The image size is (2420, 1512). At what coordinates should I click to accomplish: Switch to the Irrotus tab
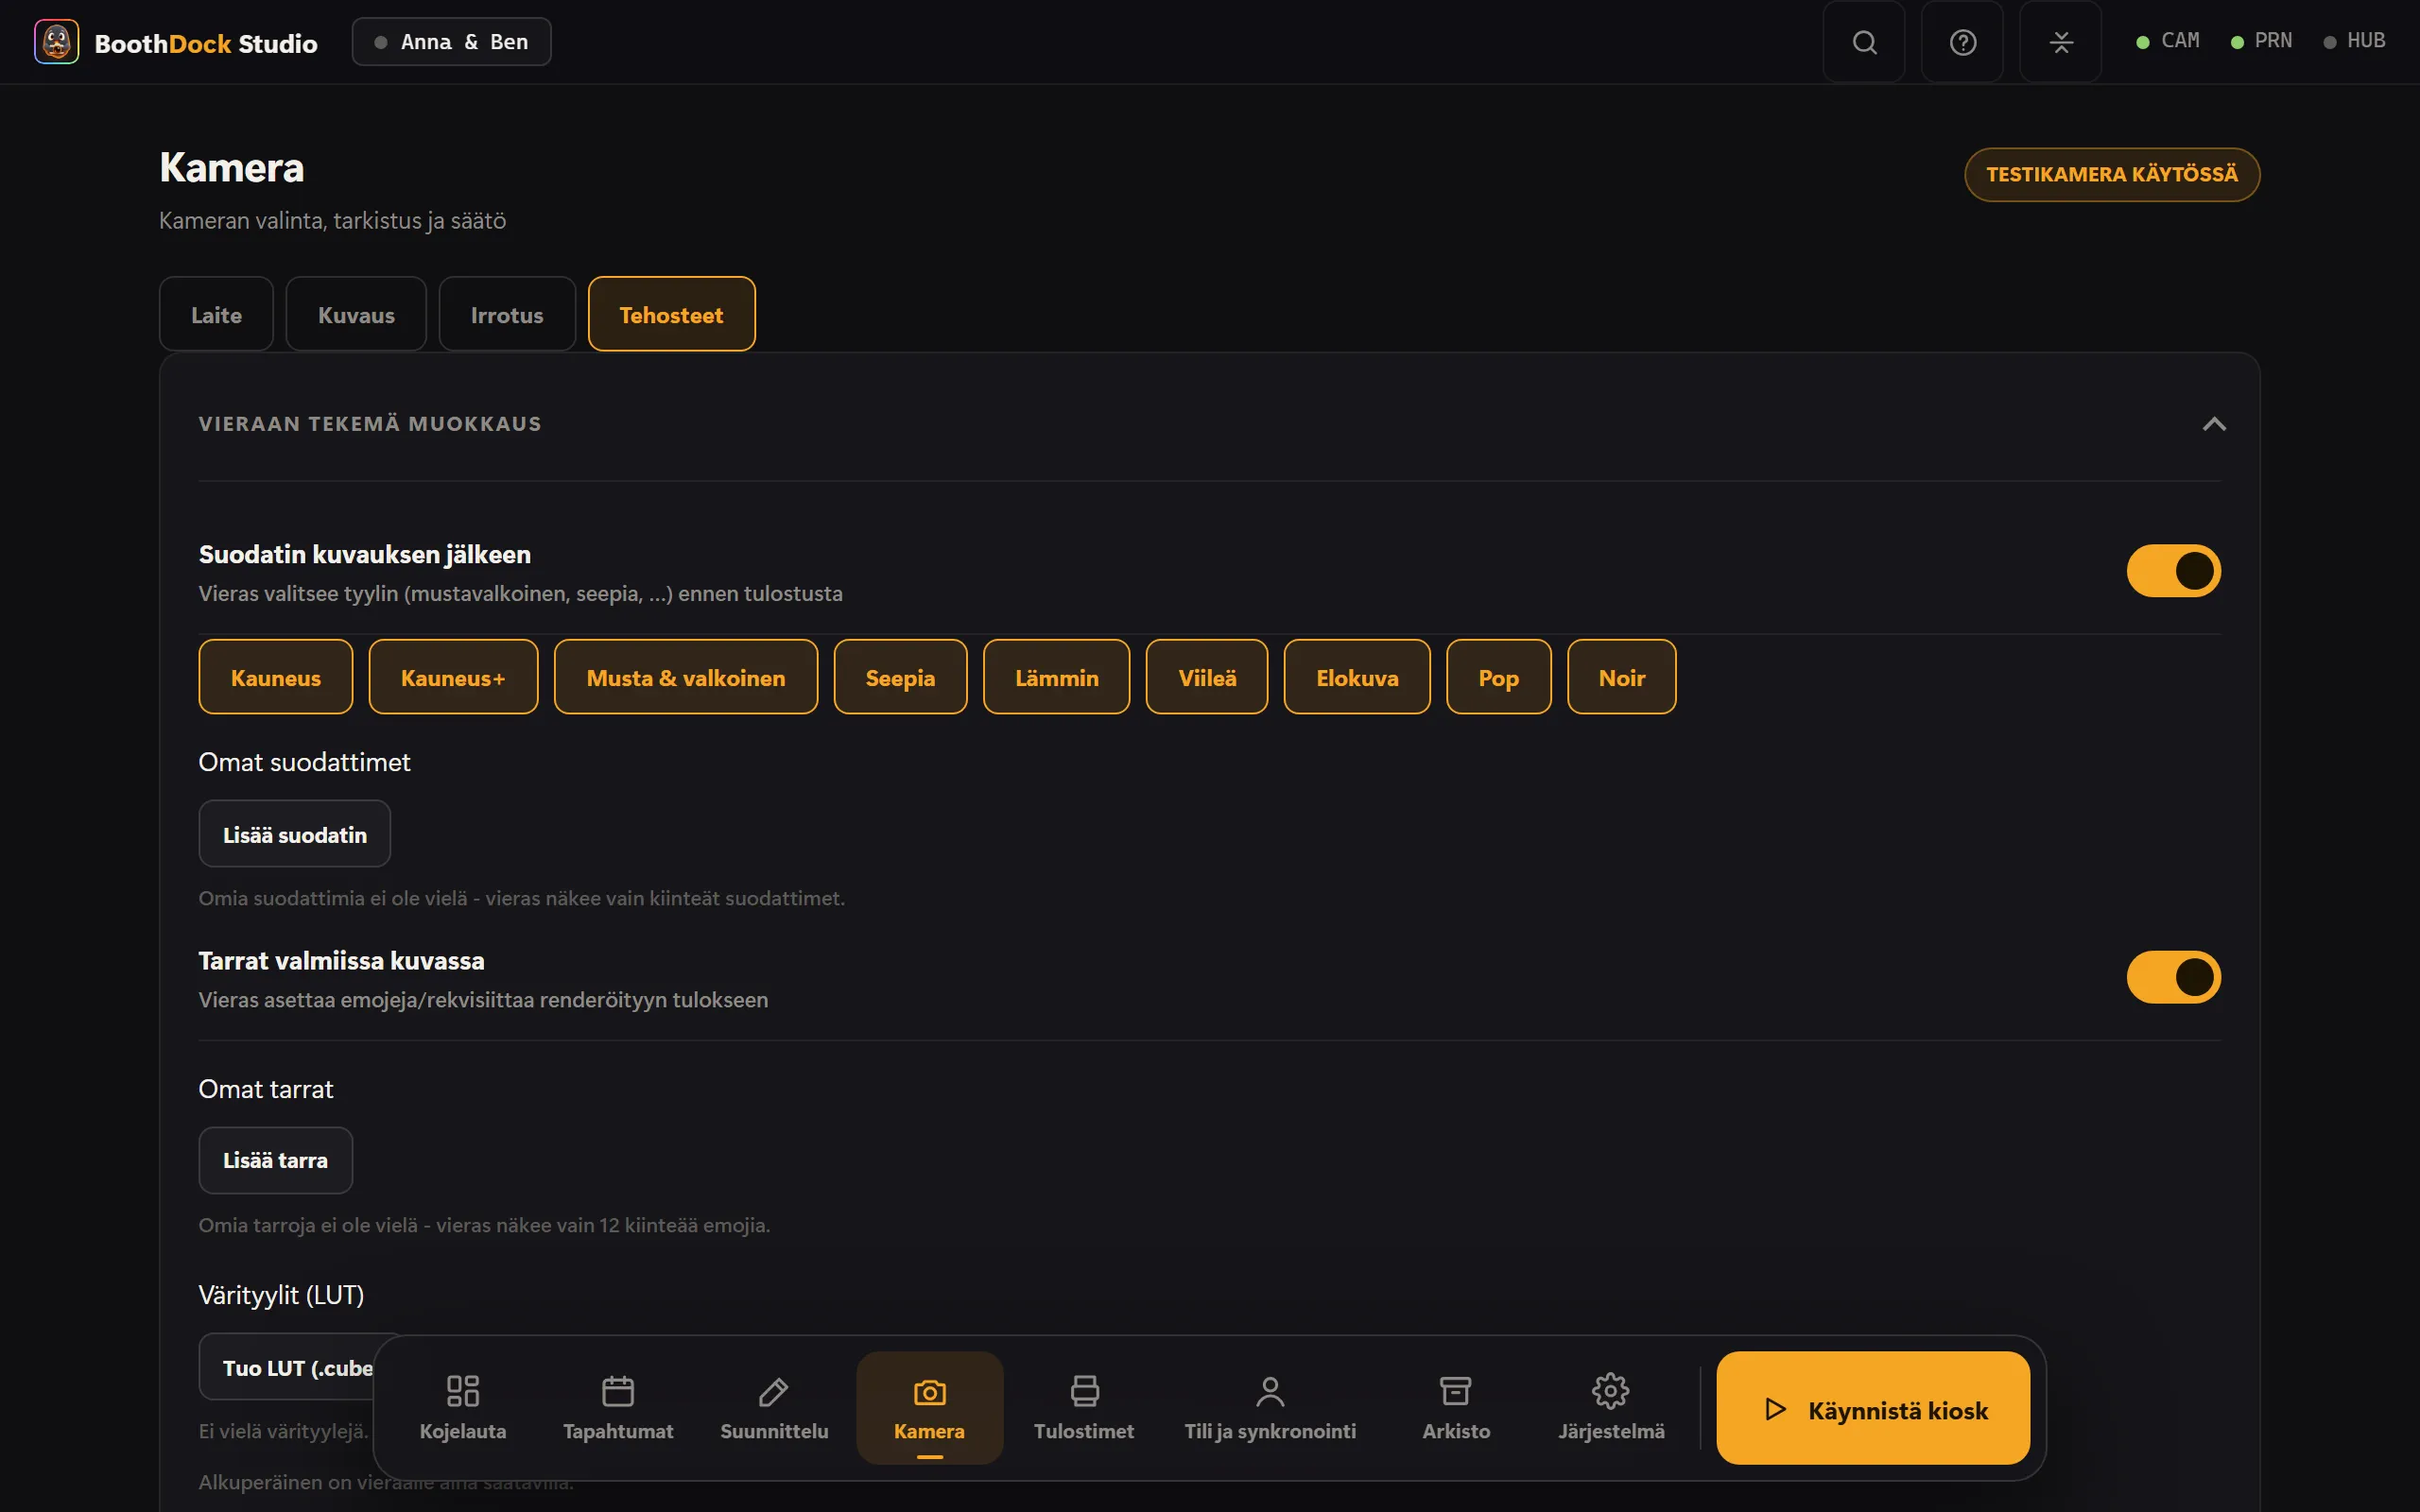[507, 314]
